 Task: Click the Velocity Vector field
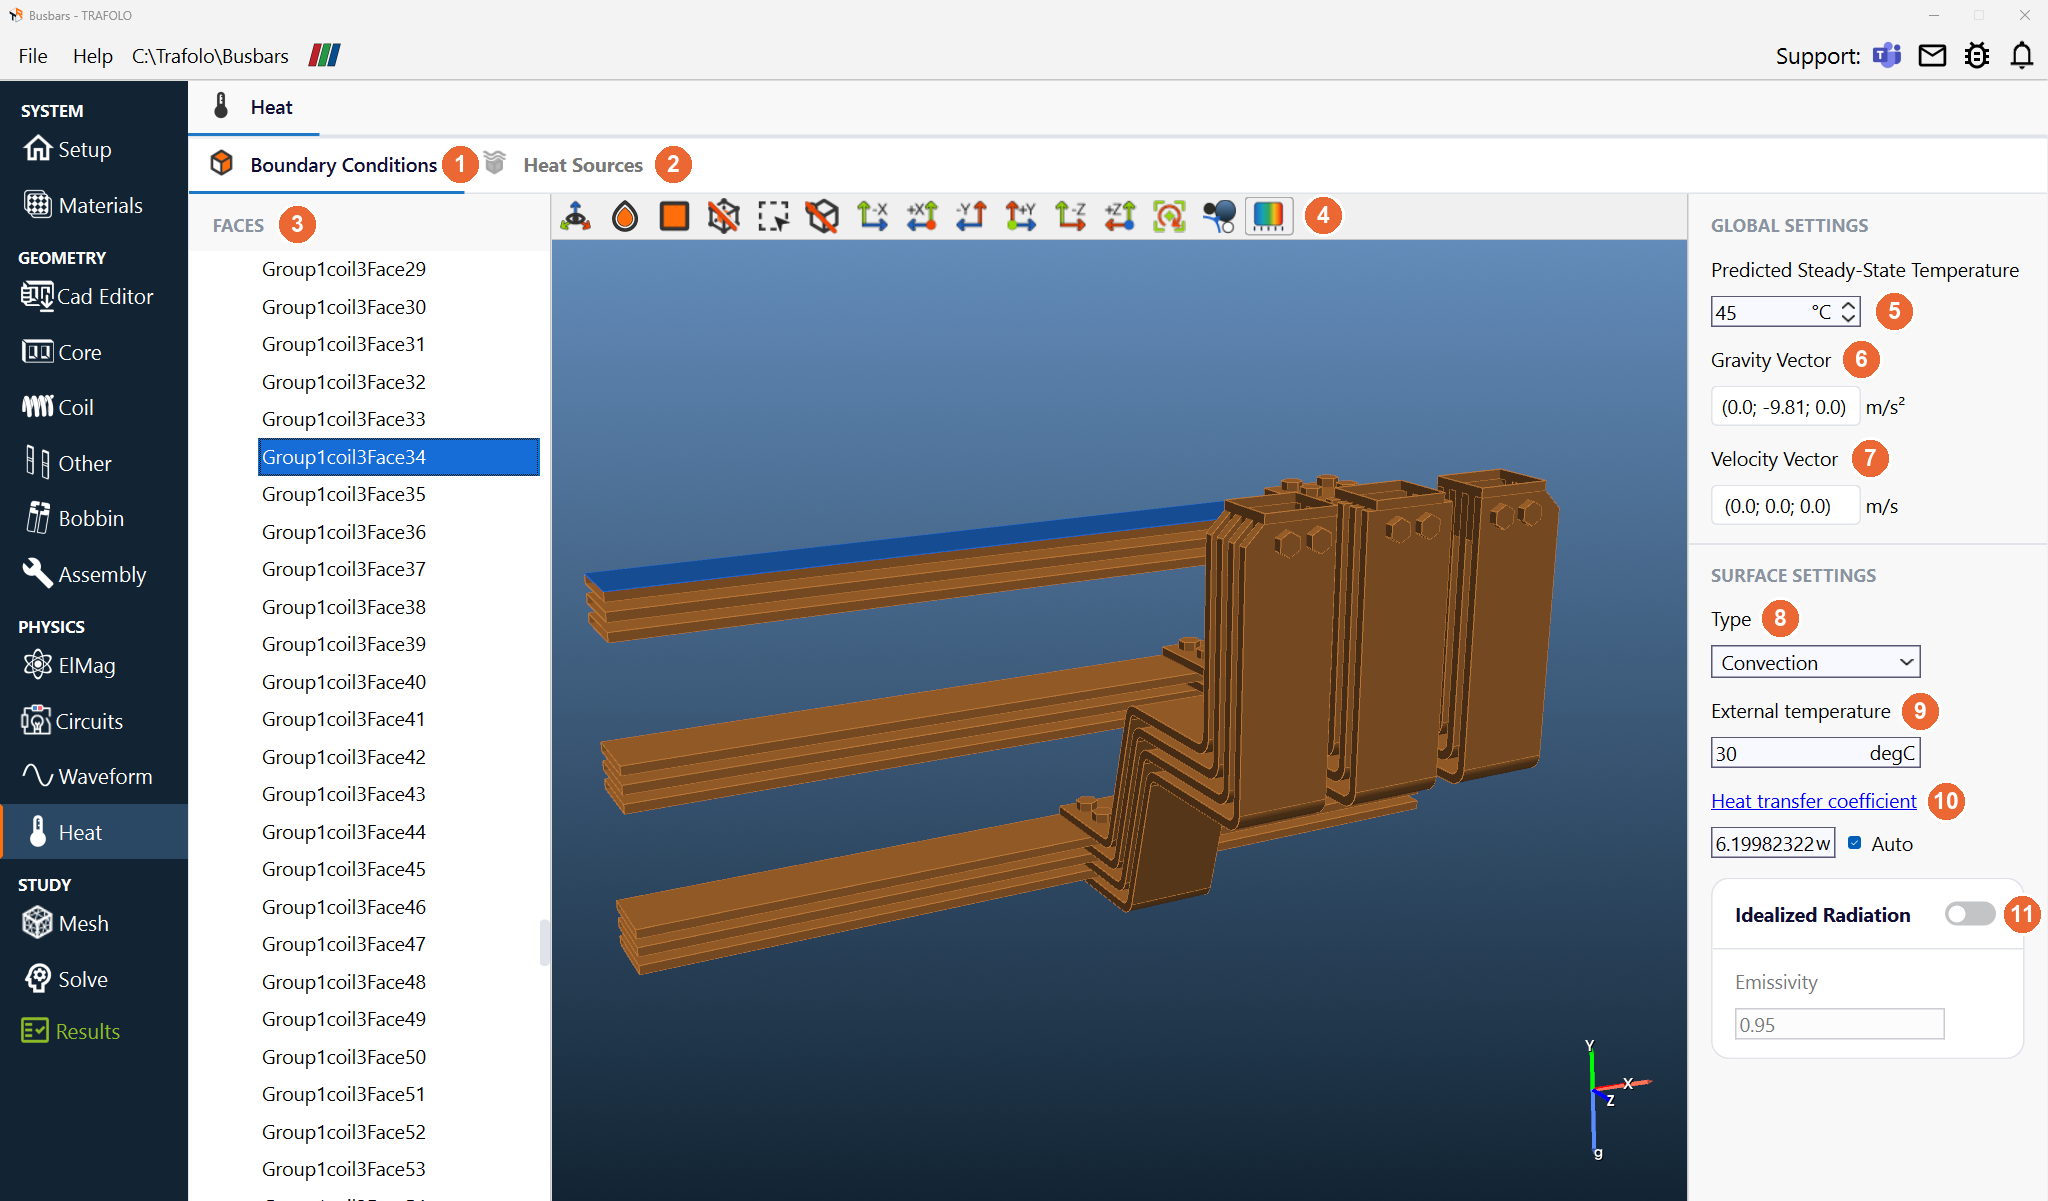pos(1785,506)
